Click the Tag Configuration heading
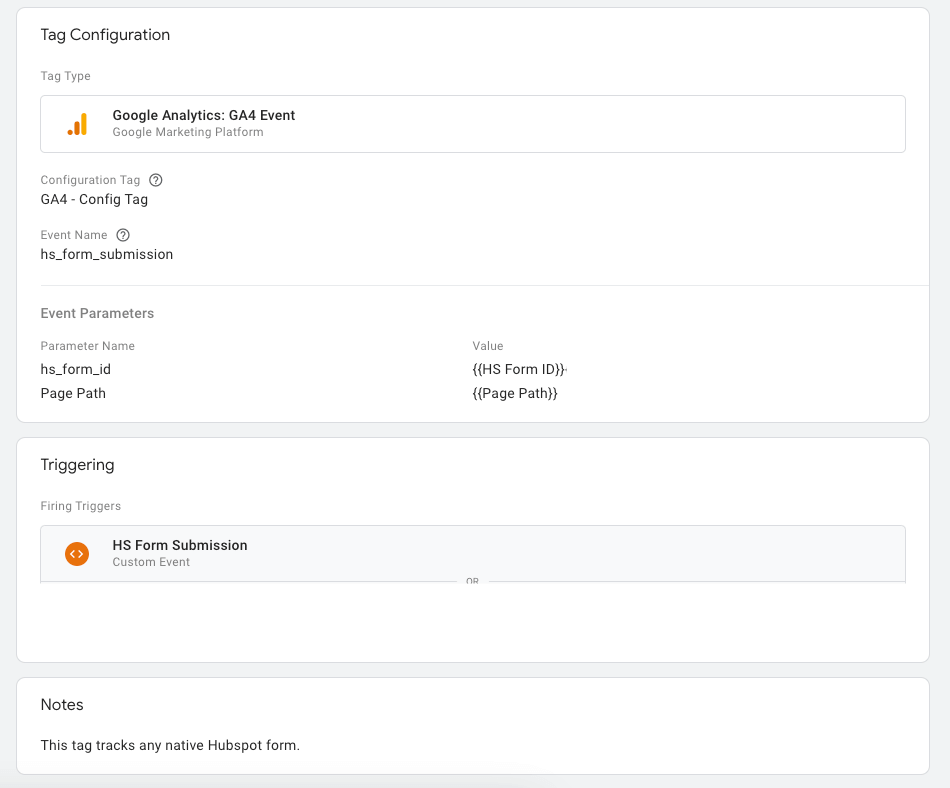 (105, 35)
